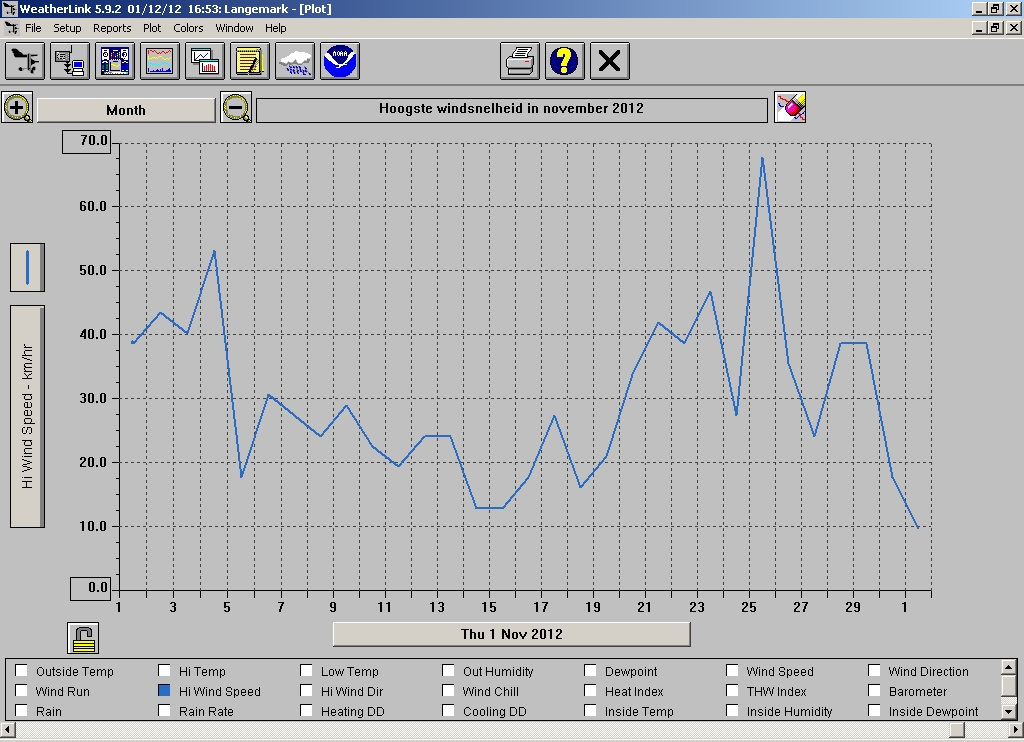Check the Wind Chill checkbox
This screenshot has width=1024, height=742.
pos(449,690)
